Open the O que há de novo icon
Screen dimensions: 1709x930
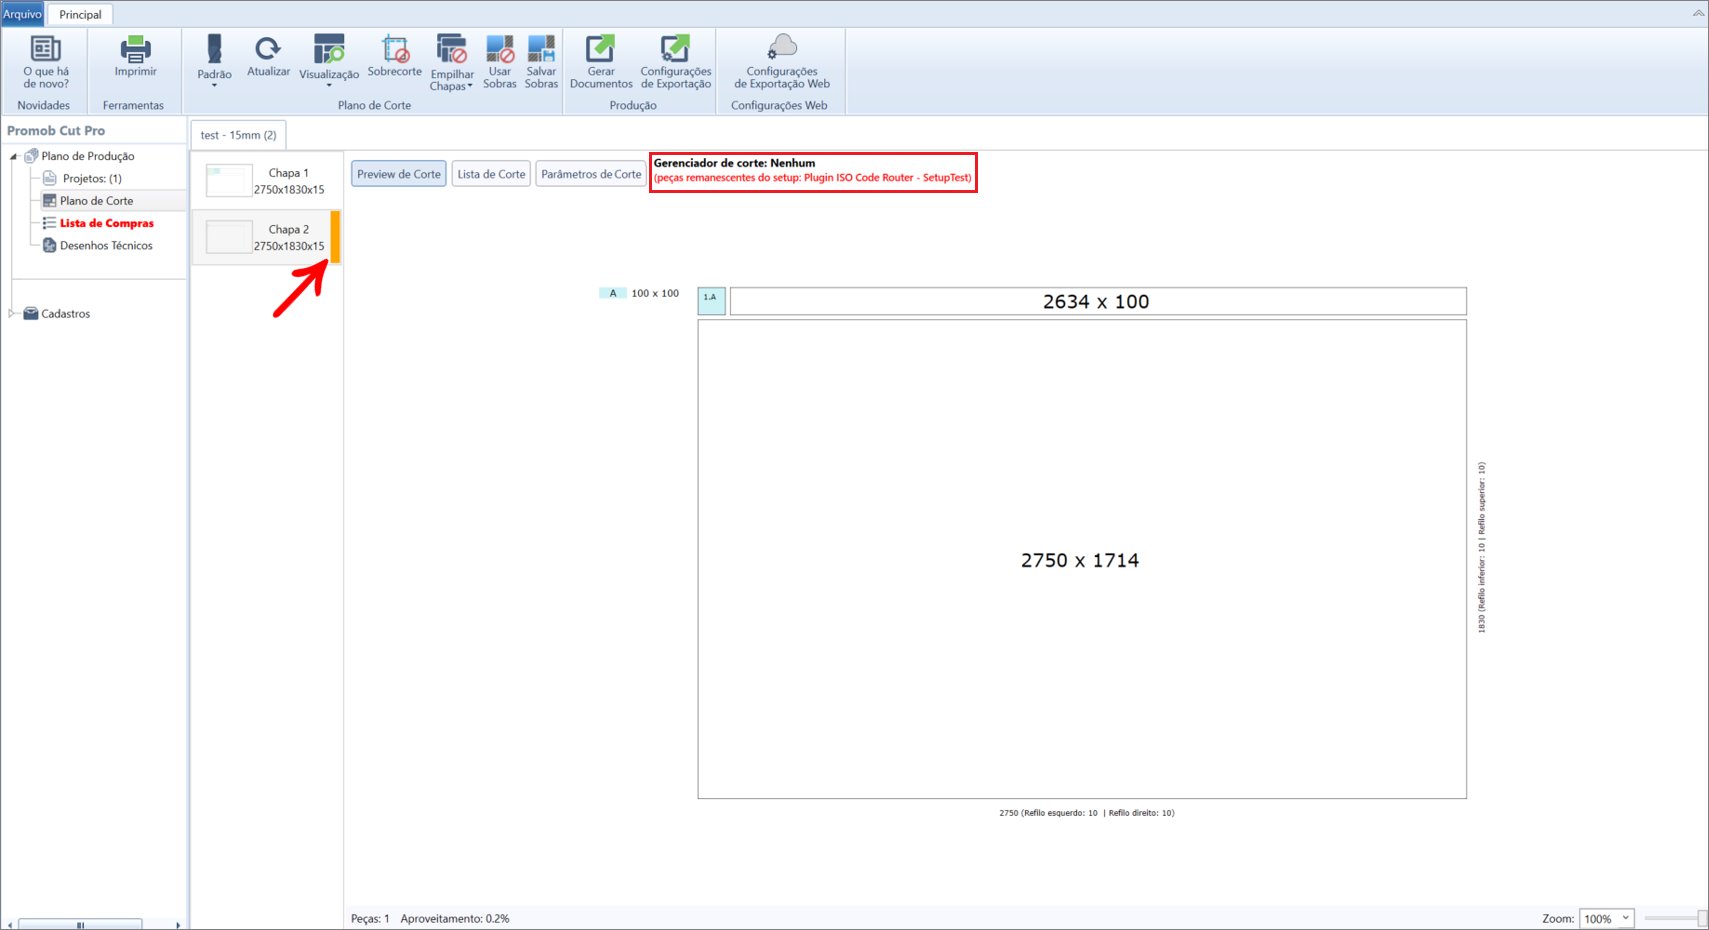(x=46, y=49)
